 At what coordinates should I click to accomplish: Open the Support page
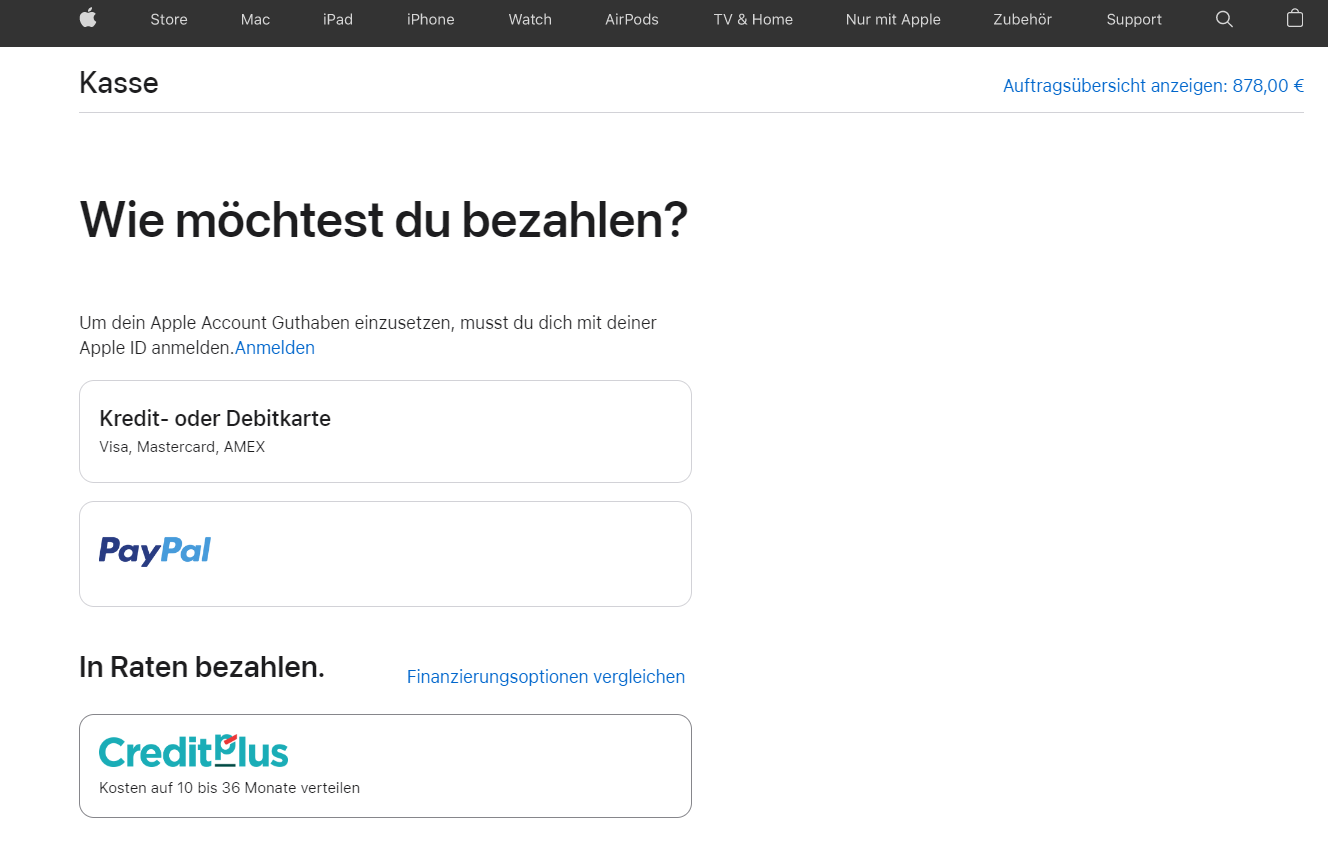pos(1134,19)
